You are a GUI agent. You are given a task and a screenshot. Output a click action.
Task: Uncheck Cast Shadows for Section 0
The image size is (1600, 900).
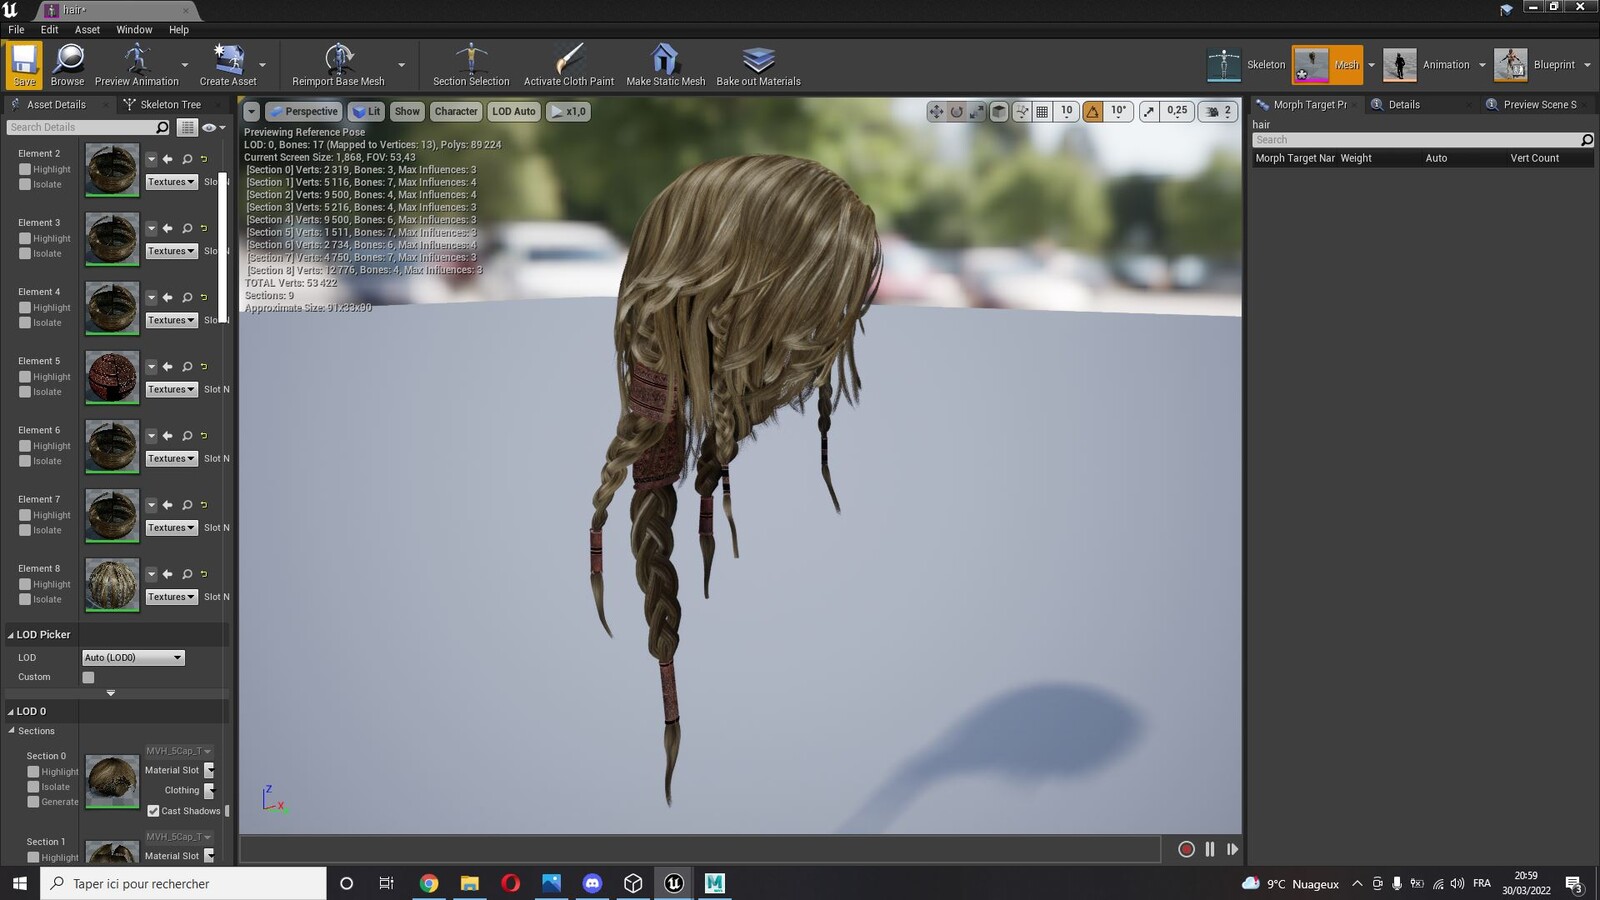click(153, 811)
